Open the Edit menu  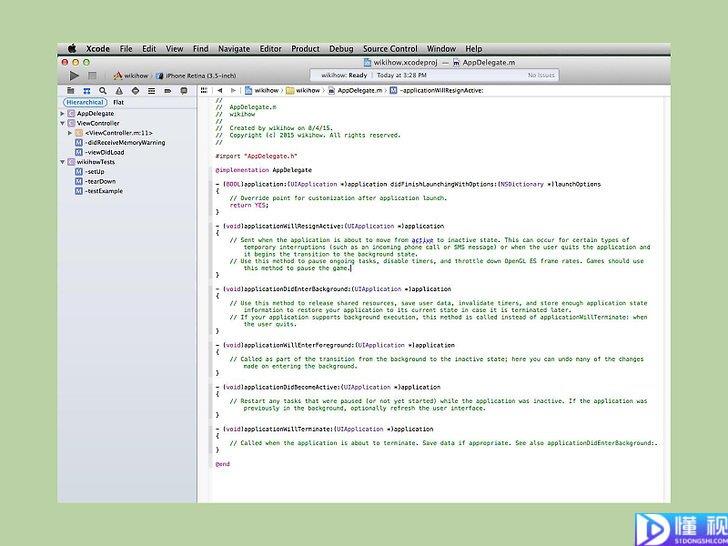[x=149, y=49]
